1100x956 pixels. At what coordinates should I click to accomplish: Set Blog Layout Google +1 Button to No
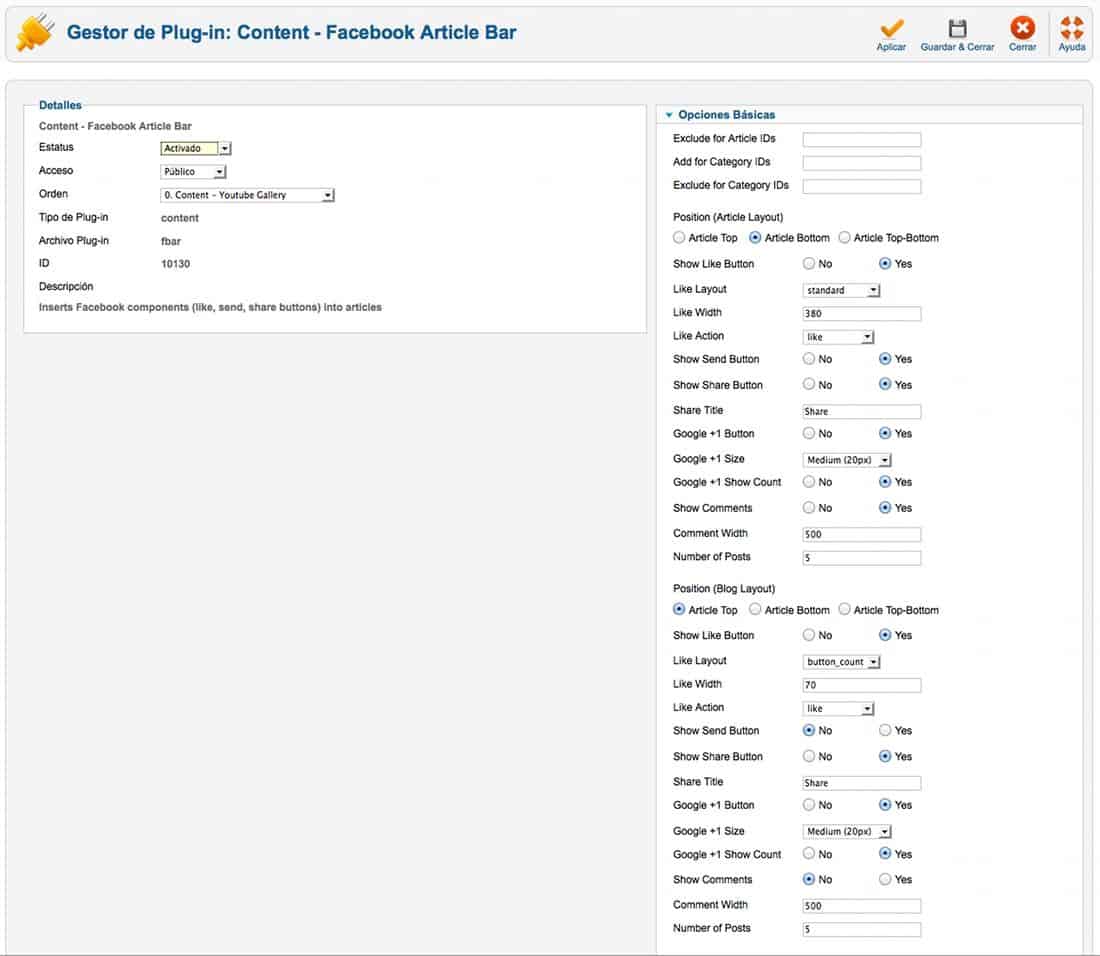coord(809,805)
